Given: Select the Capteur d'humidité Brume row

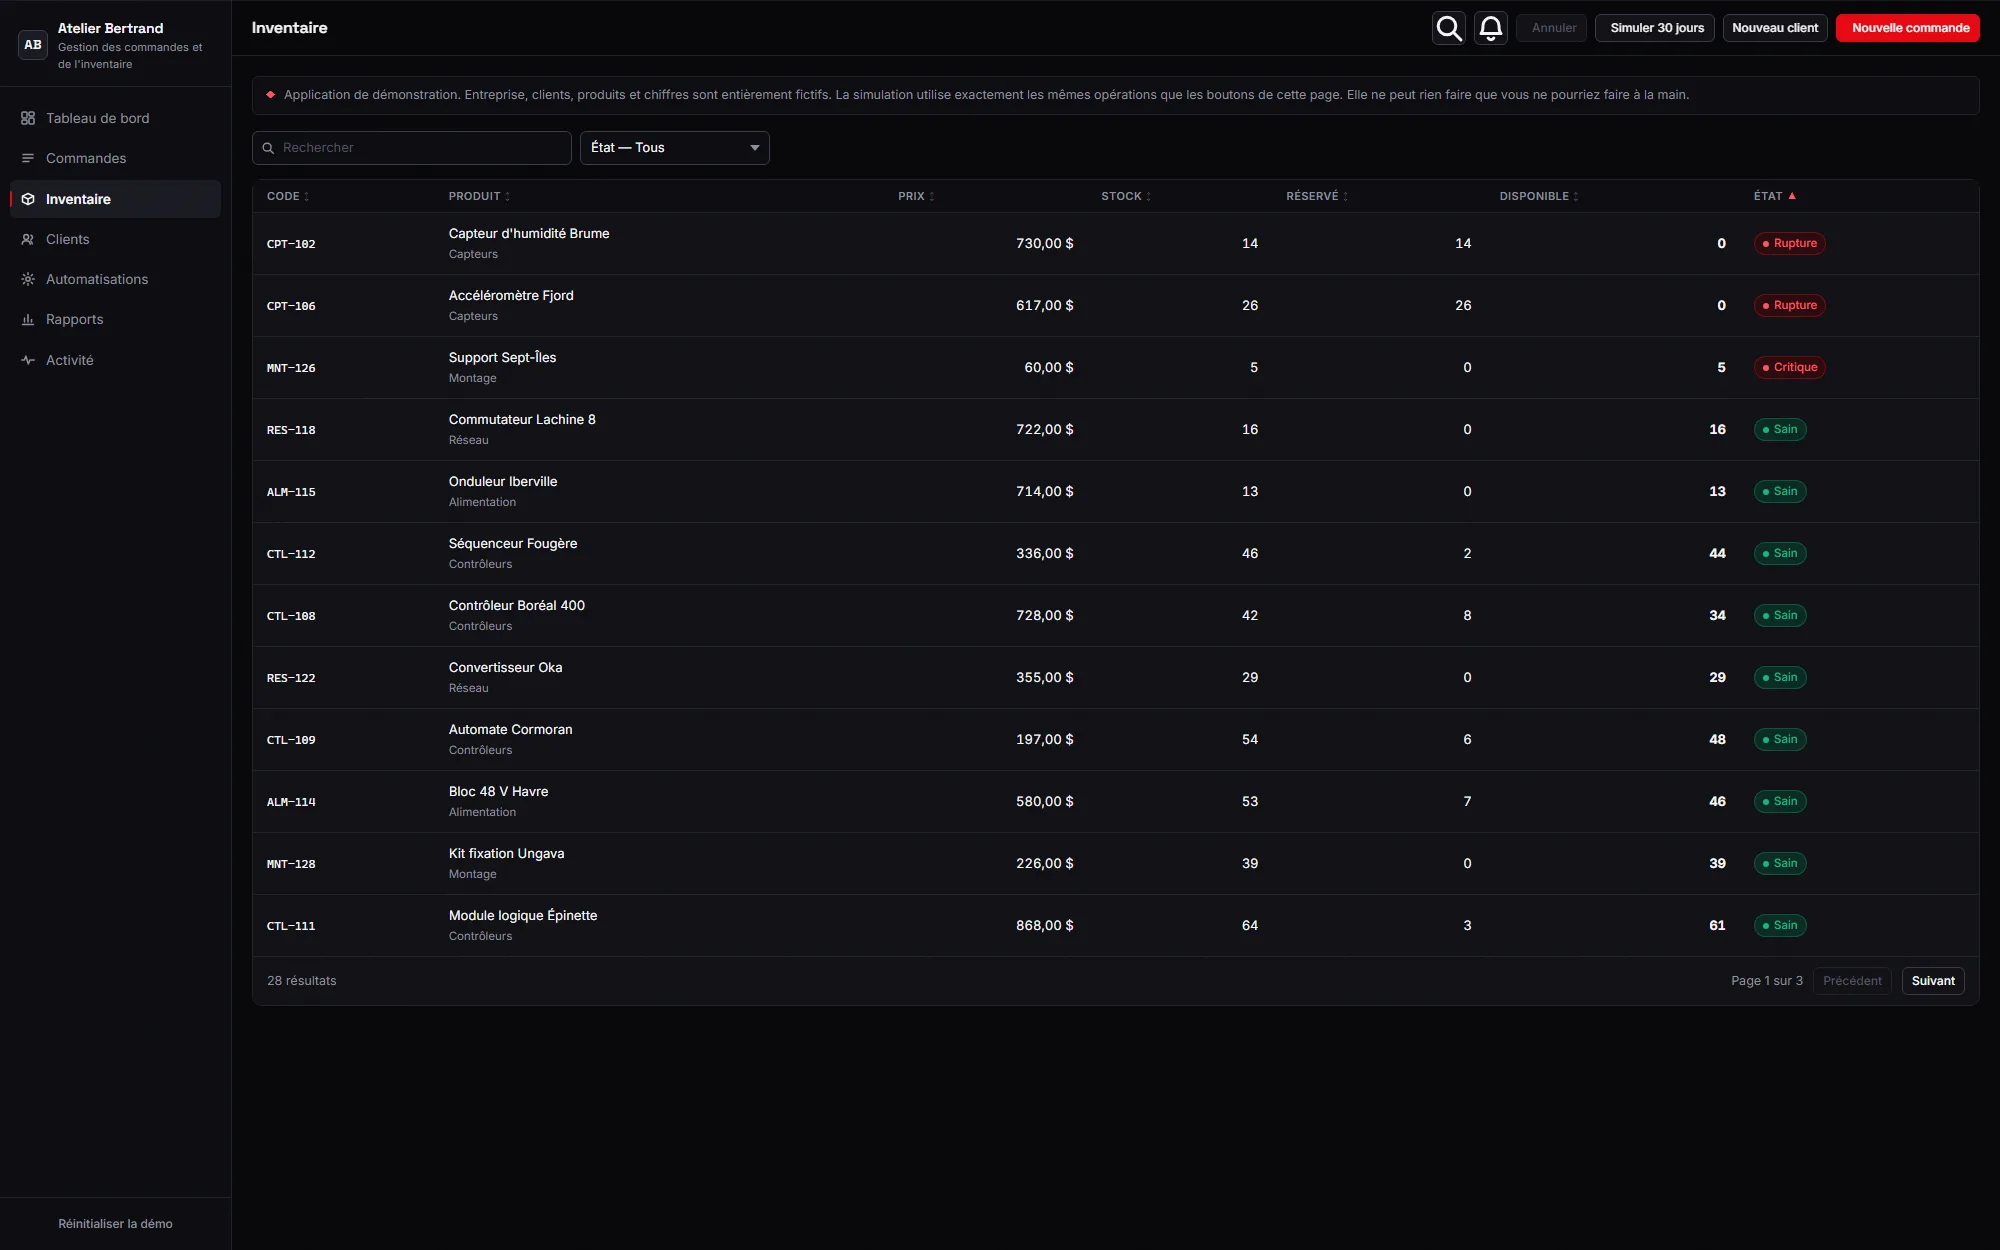Looking at the screenshot, I should pyautogui.click(x=1115, y=244).
